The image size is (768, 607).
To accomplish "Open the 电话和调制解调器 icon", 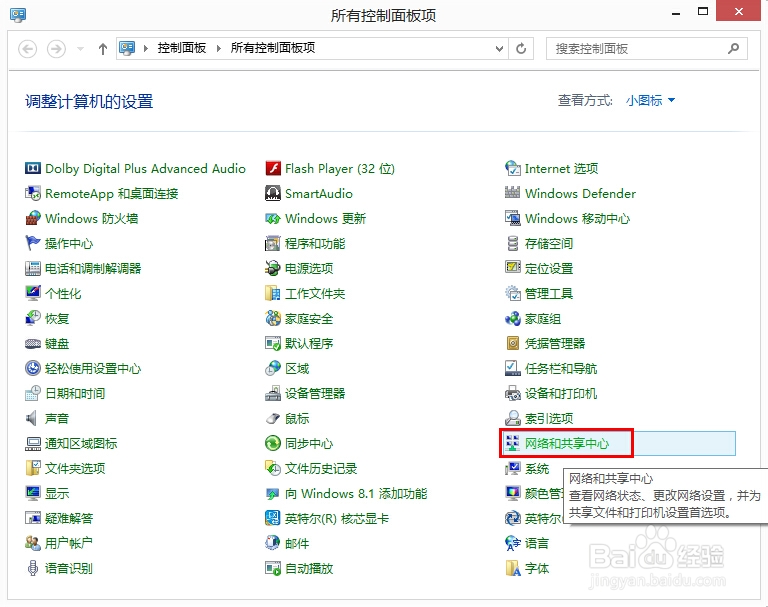I will point(32,268).
